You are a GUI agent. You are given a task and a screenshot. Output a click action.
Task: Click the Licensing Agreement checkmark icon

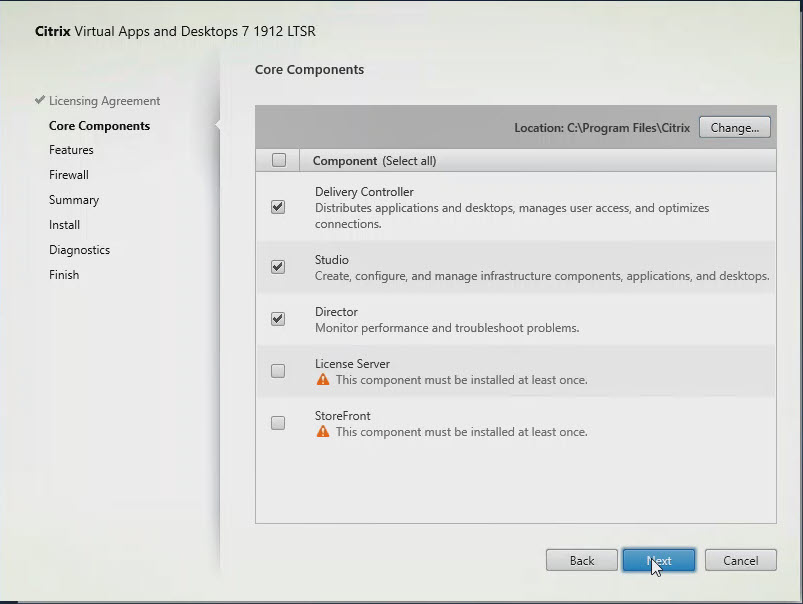click(x=40, y=100)
